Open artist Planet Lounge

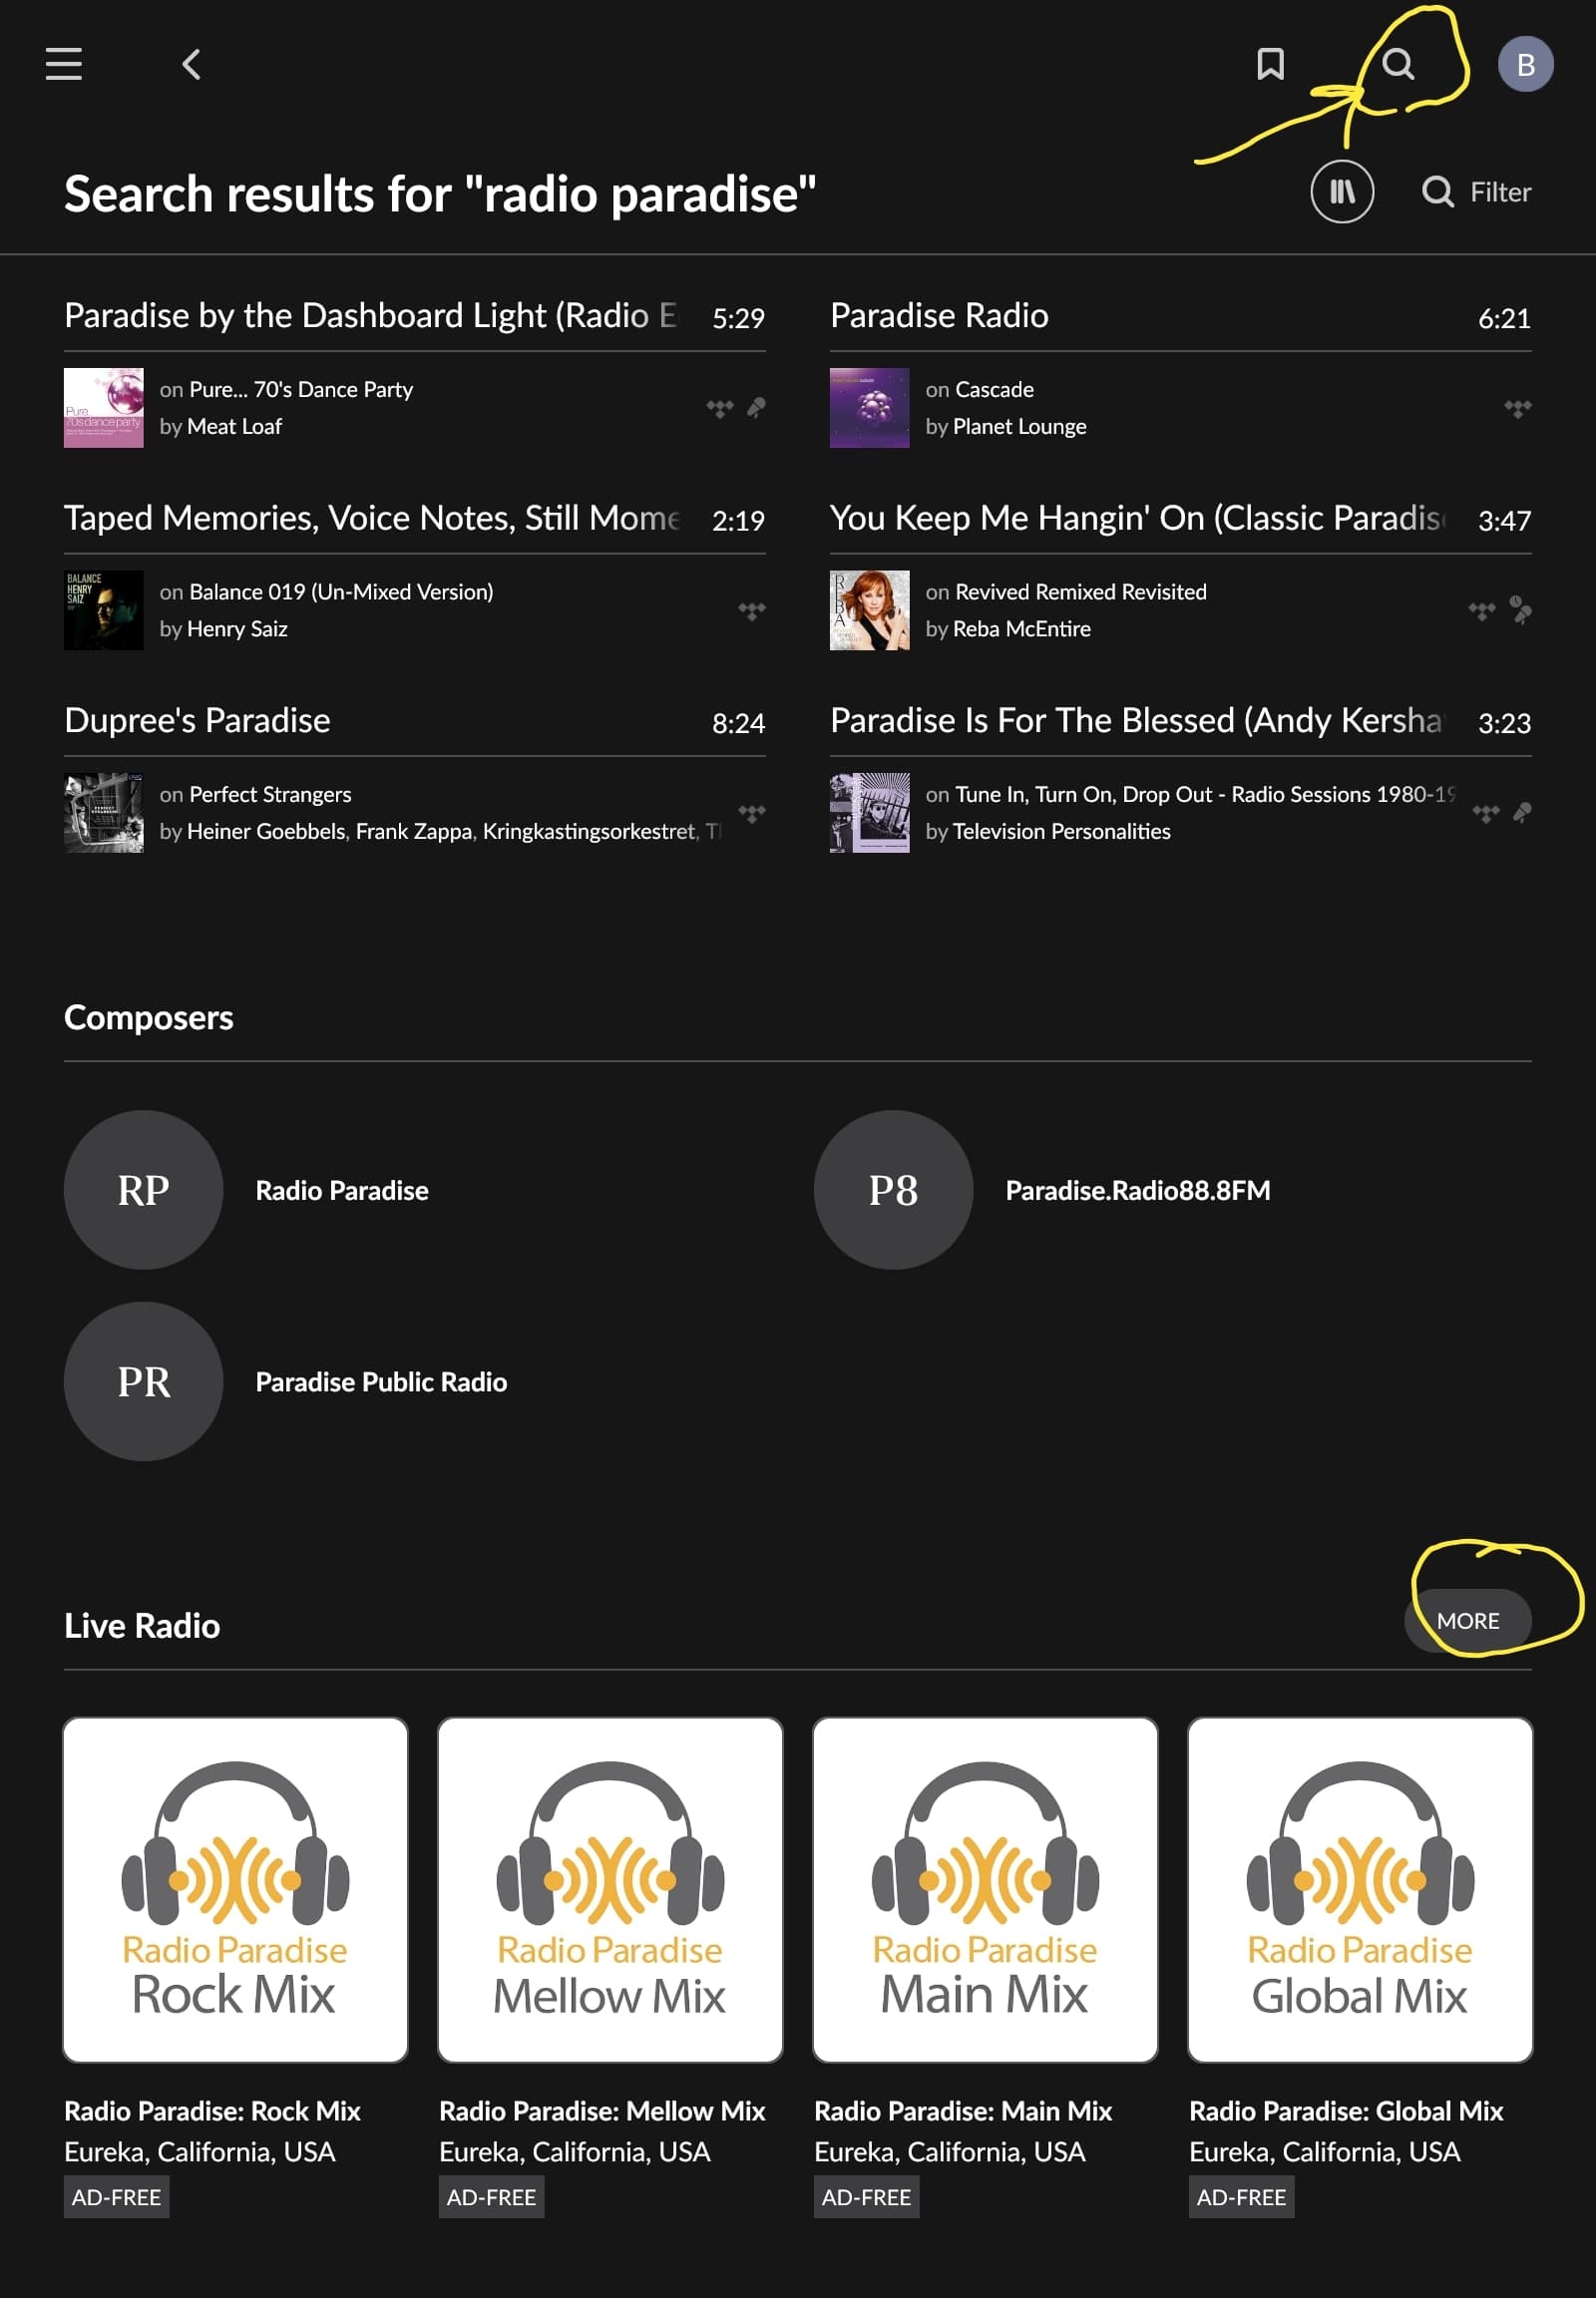point(1019,426)
